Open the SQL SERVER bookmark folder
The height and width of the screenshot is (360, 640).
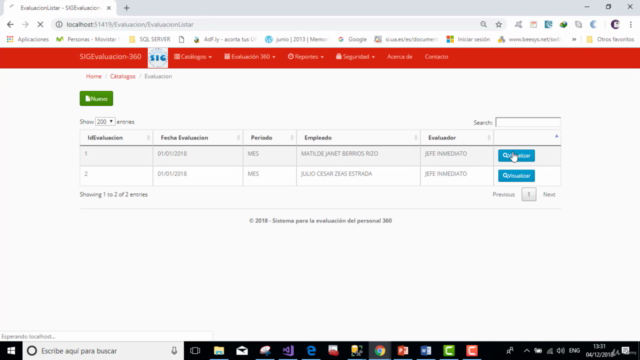point(150,39)
